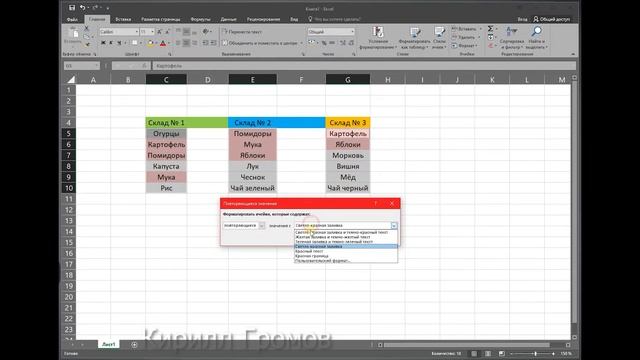This screenshot has width=640, height=360.
Task: Select column C header
Action: pos(166,80)
